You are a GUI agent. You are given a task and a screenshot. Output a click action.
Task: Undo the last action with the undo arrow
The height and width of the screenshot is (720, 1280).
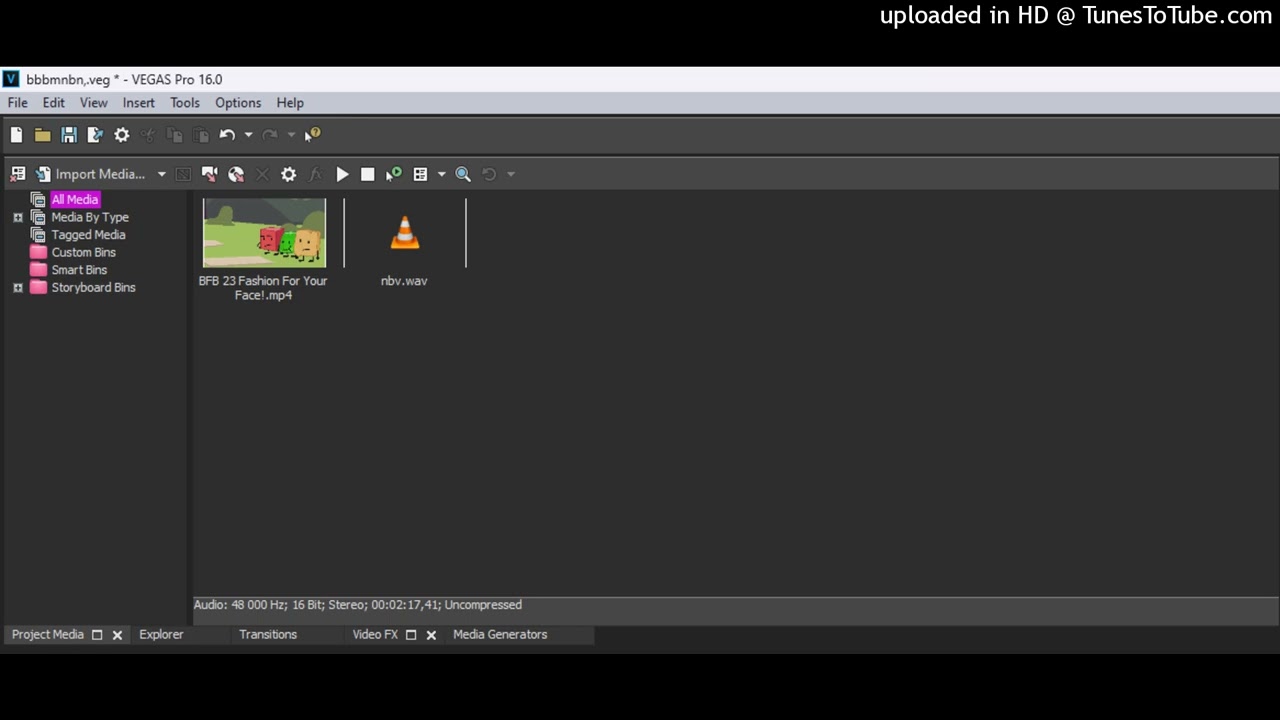227,135
